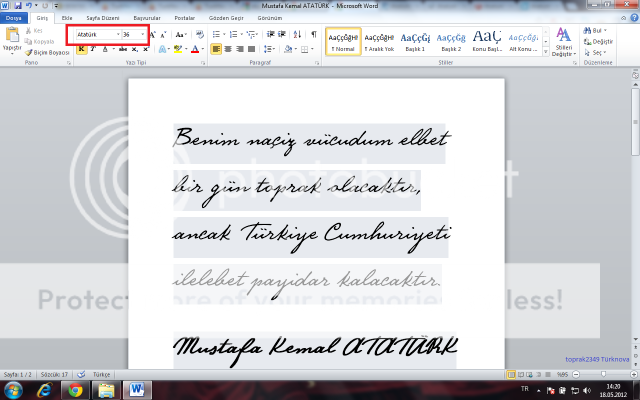
Task: Select the Biçim Boyacısı format painter
Action: (x=47, y=52)
